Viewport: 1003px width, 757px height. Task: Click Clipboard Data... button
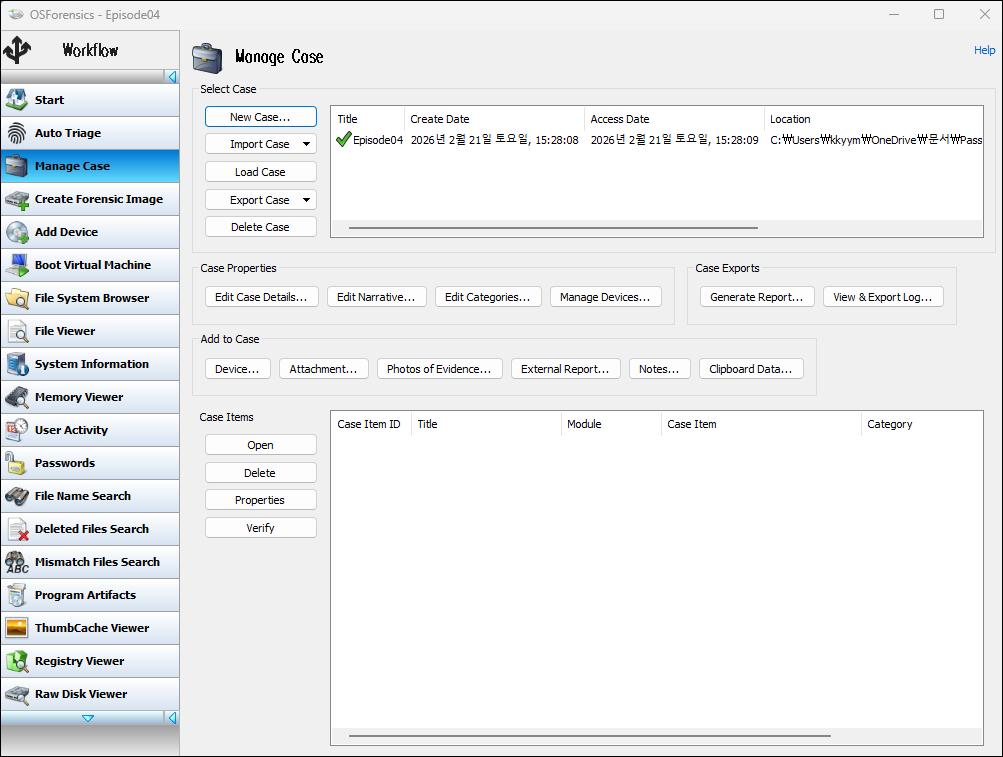(751, 369)
